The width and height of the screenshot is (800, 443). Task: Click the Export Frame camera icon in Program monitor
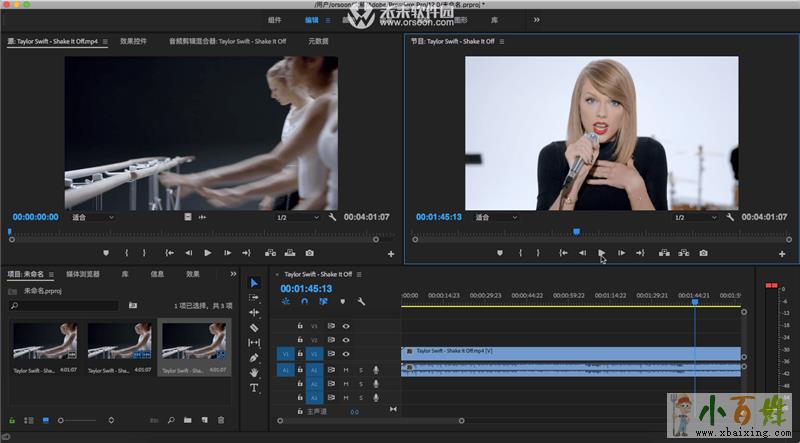(x=704, y=253)
